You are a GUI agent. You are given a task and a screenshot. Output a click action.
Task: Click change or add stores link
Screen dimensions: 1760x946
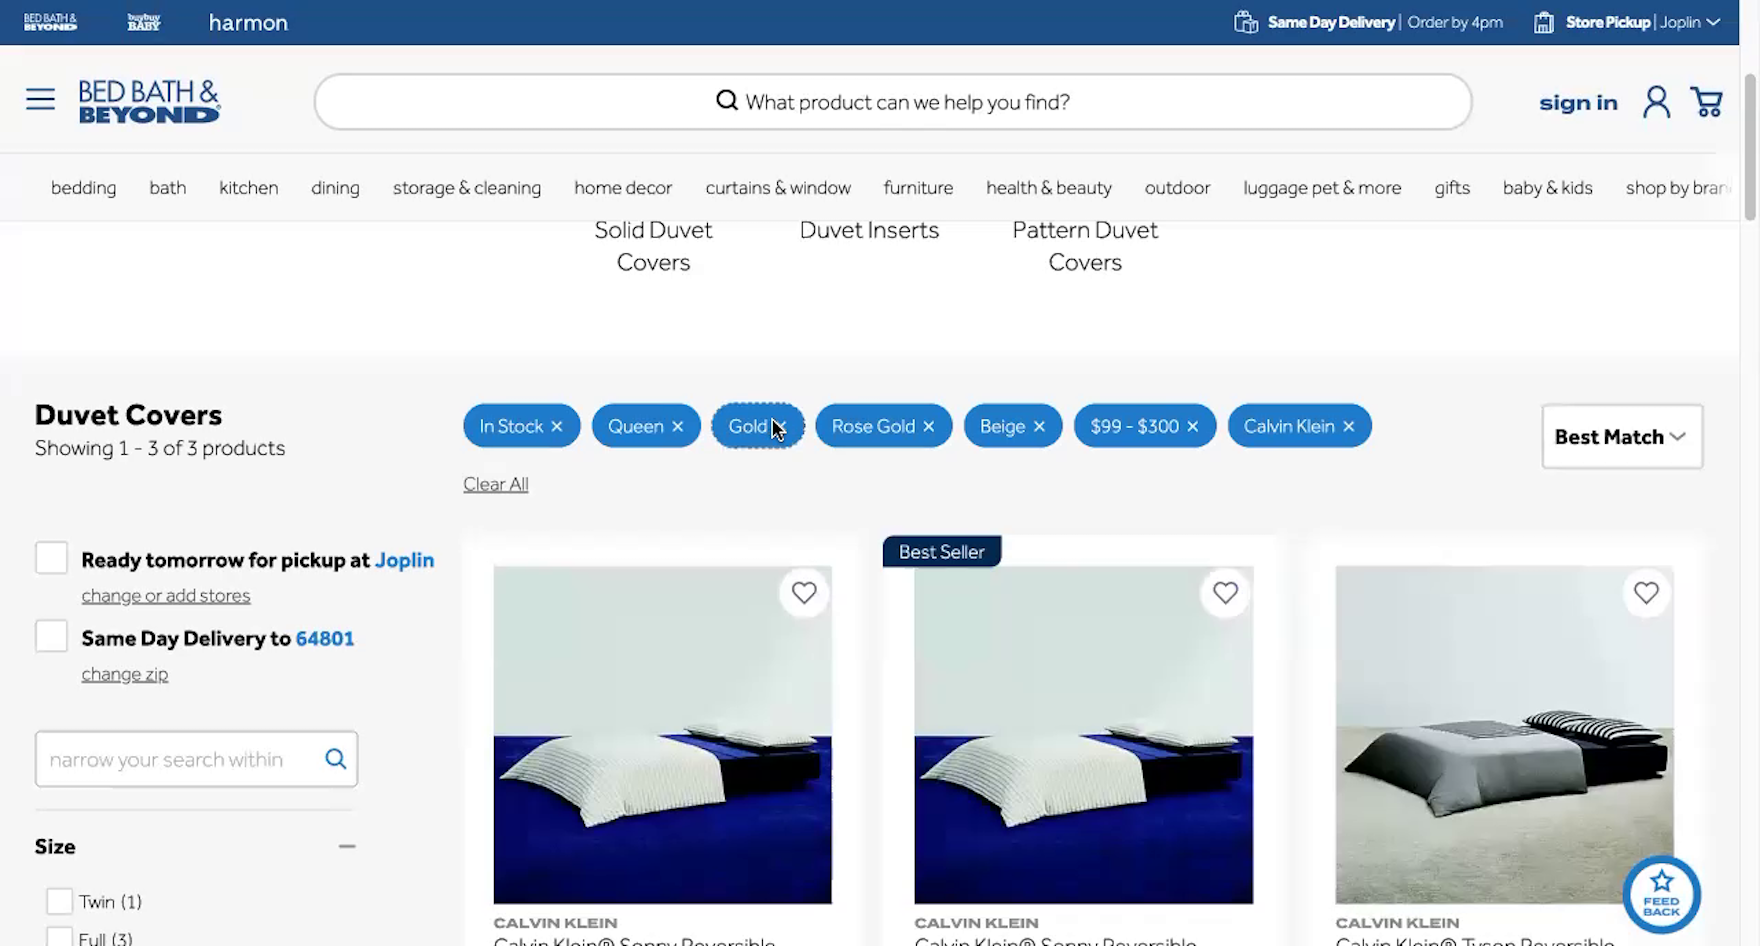166,595
